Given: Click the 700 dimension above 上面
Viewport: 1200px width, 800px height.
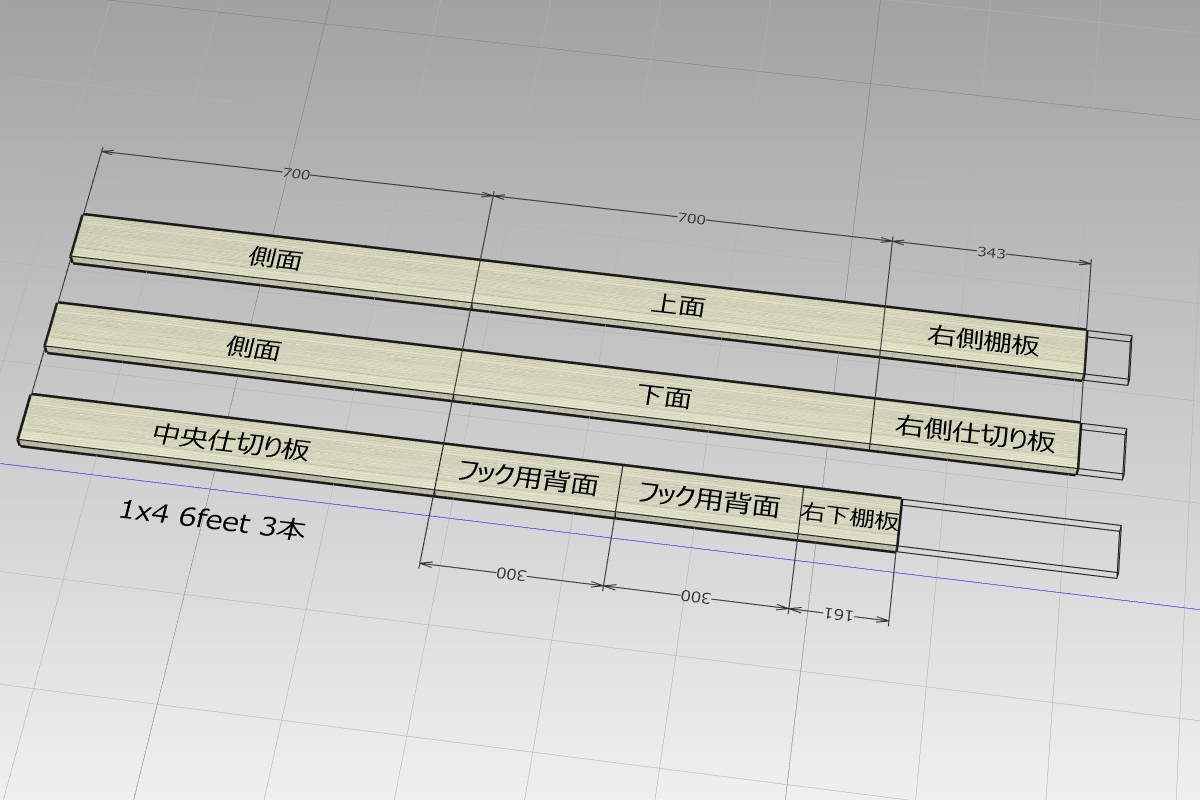Looking at the screenshot, I should (x=692, y=218).
